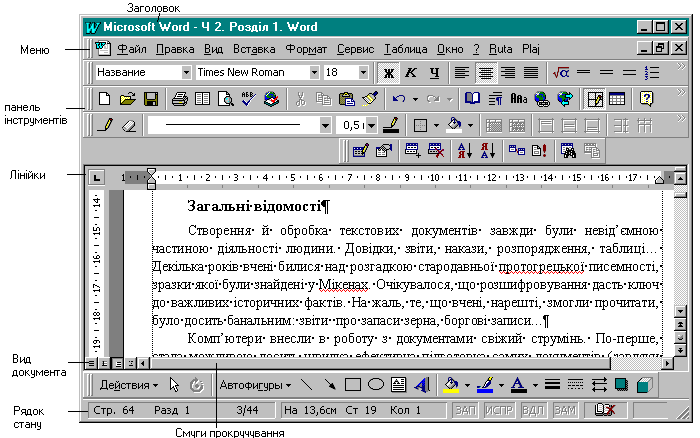This screenshot has width=700, height=438.
Task: Select the Oval drawing tool
Action: [x=376, y=384]
